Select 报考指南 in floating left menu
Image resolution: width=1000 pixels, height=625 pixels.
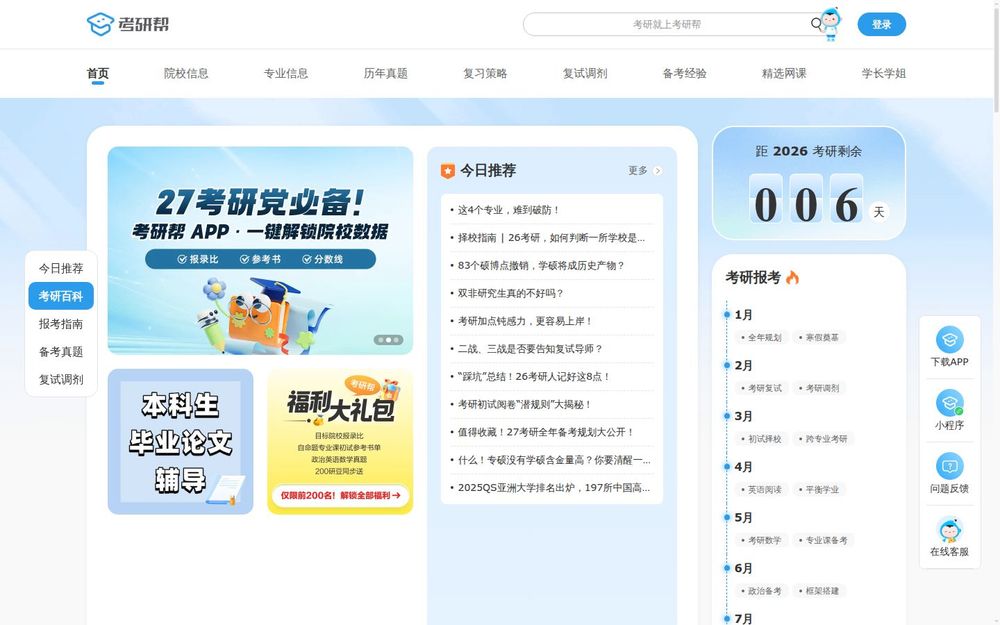(x=61, y=324)
